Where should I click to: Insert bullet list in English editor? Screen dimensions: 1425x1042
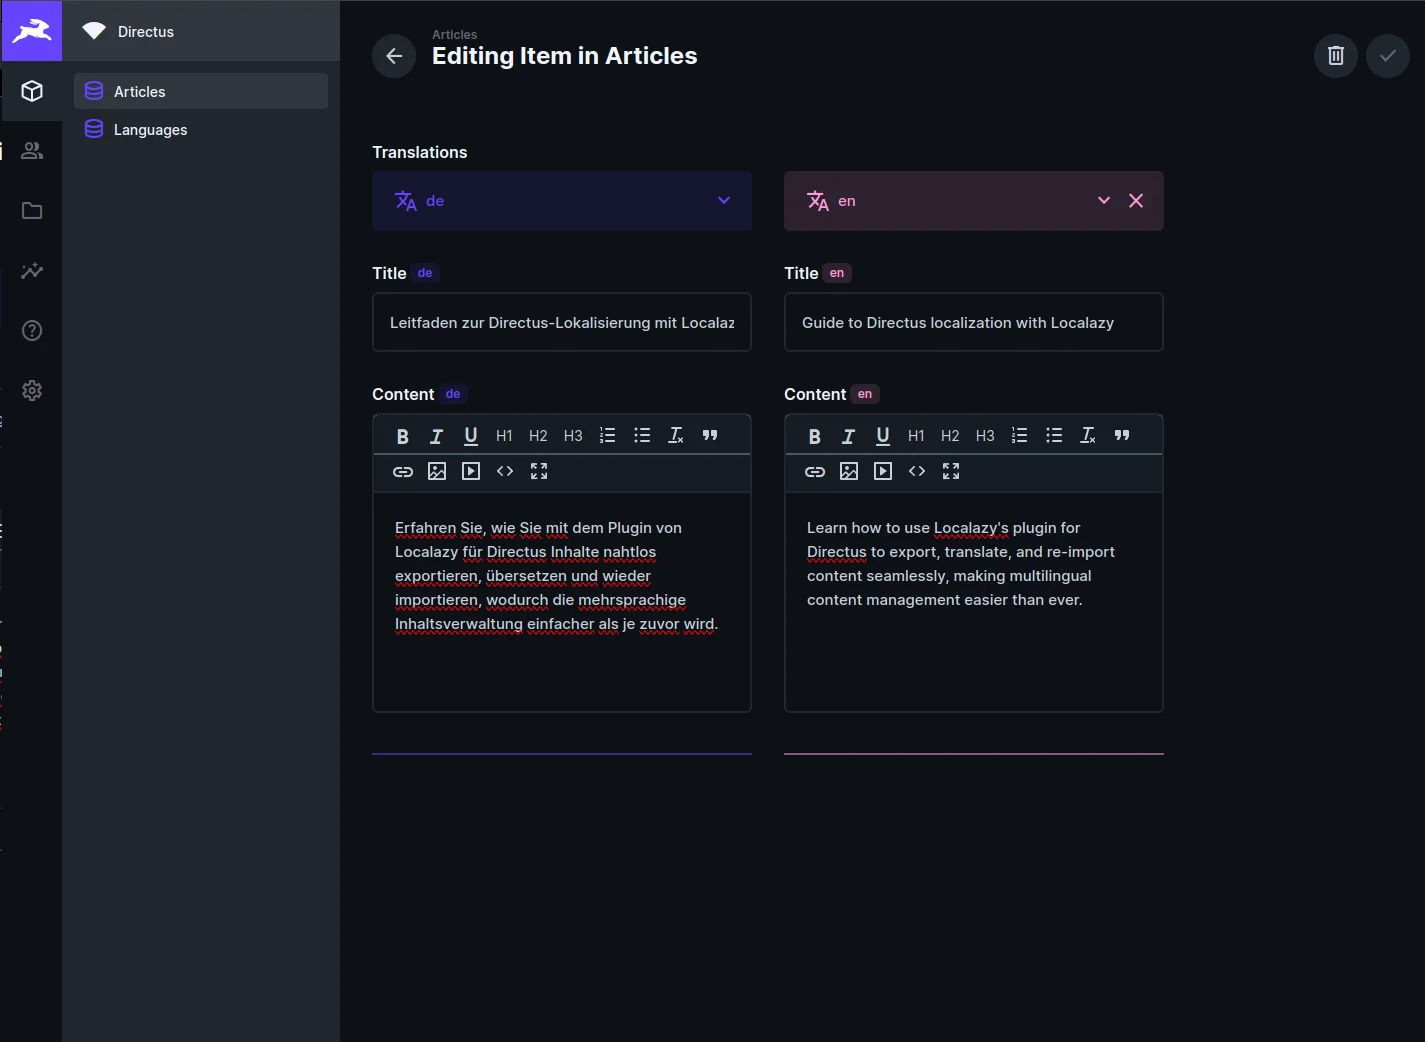pos(1054,435)
